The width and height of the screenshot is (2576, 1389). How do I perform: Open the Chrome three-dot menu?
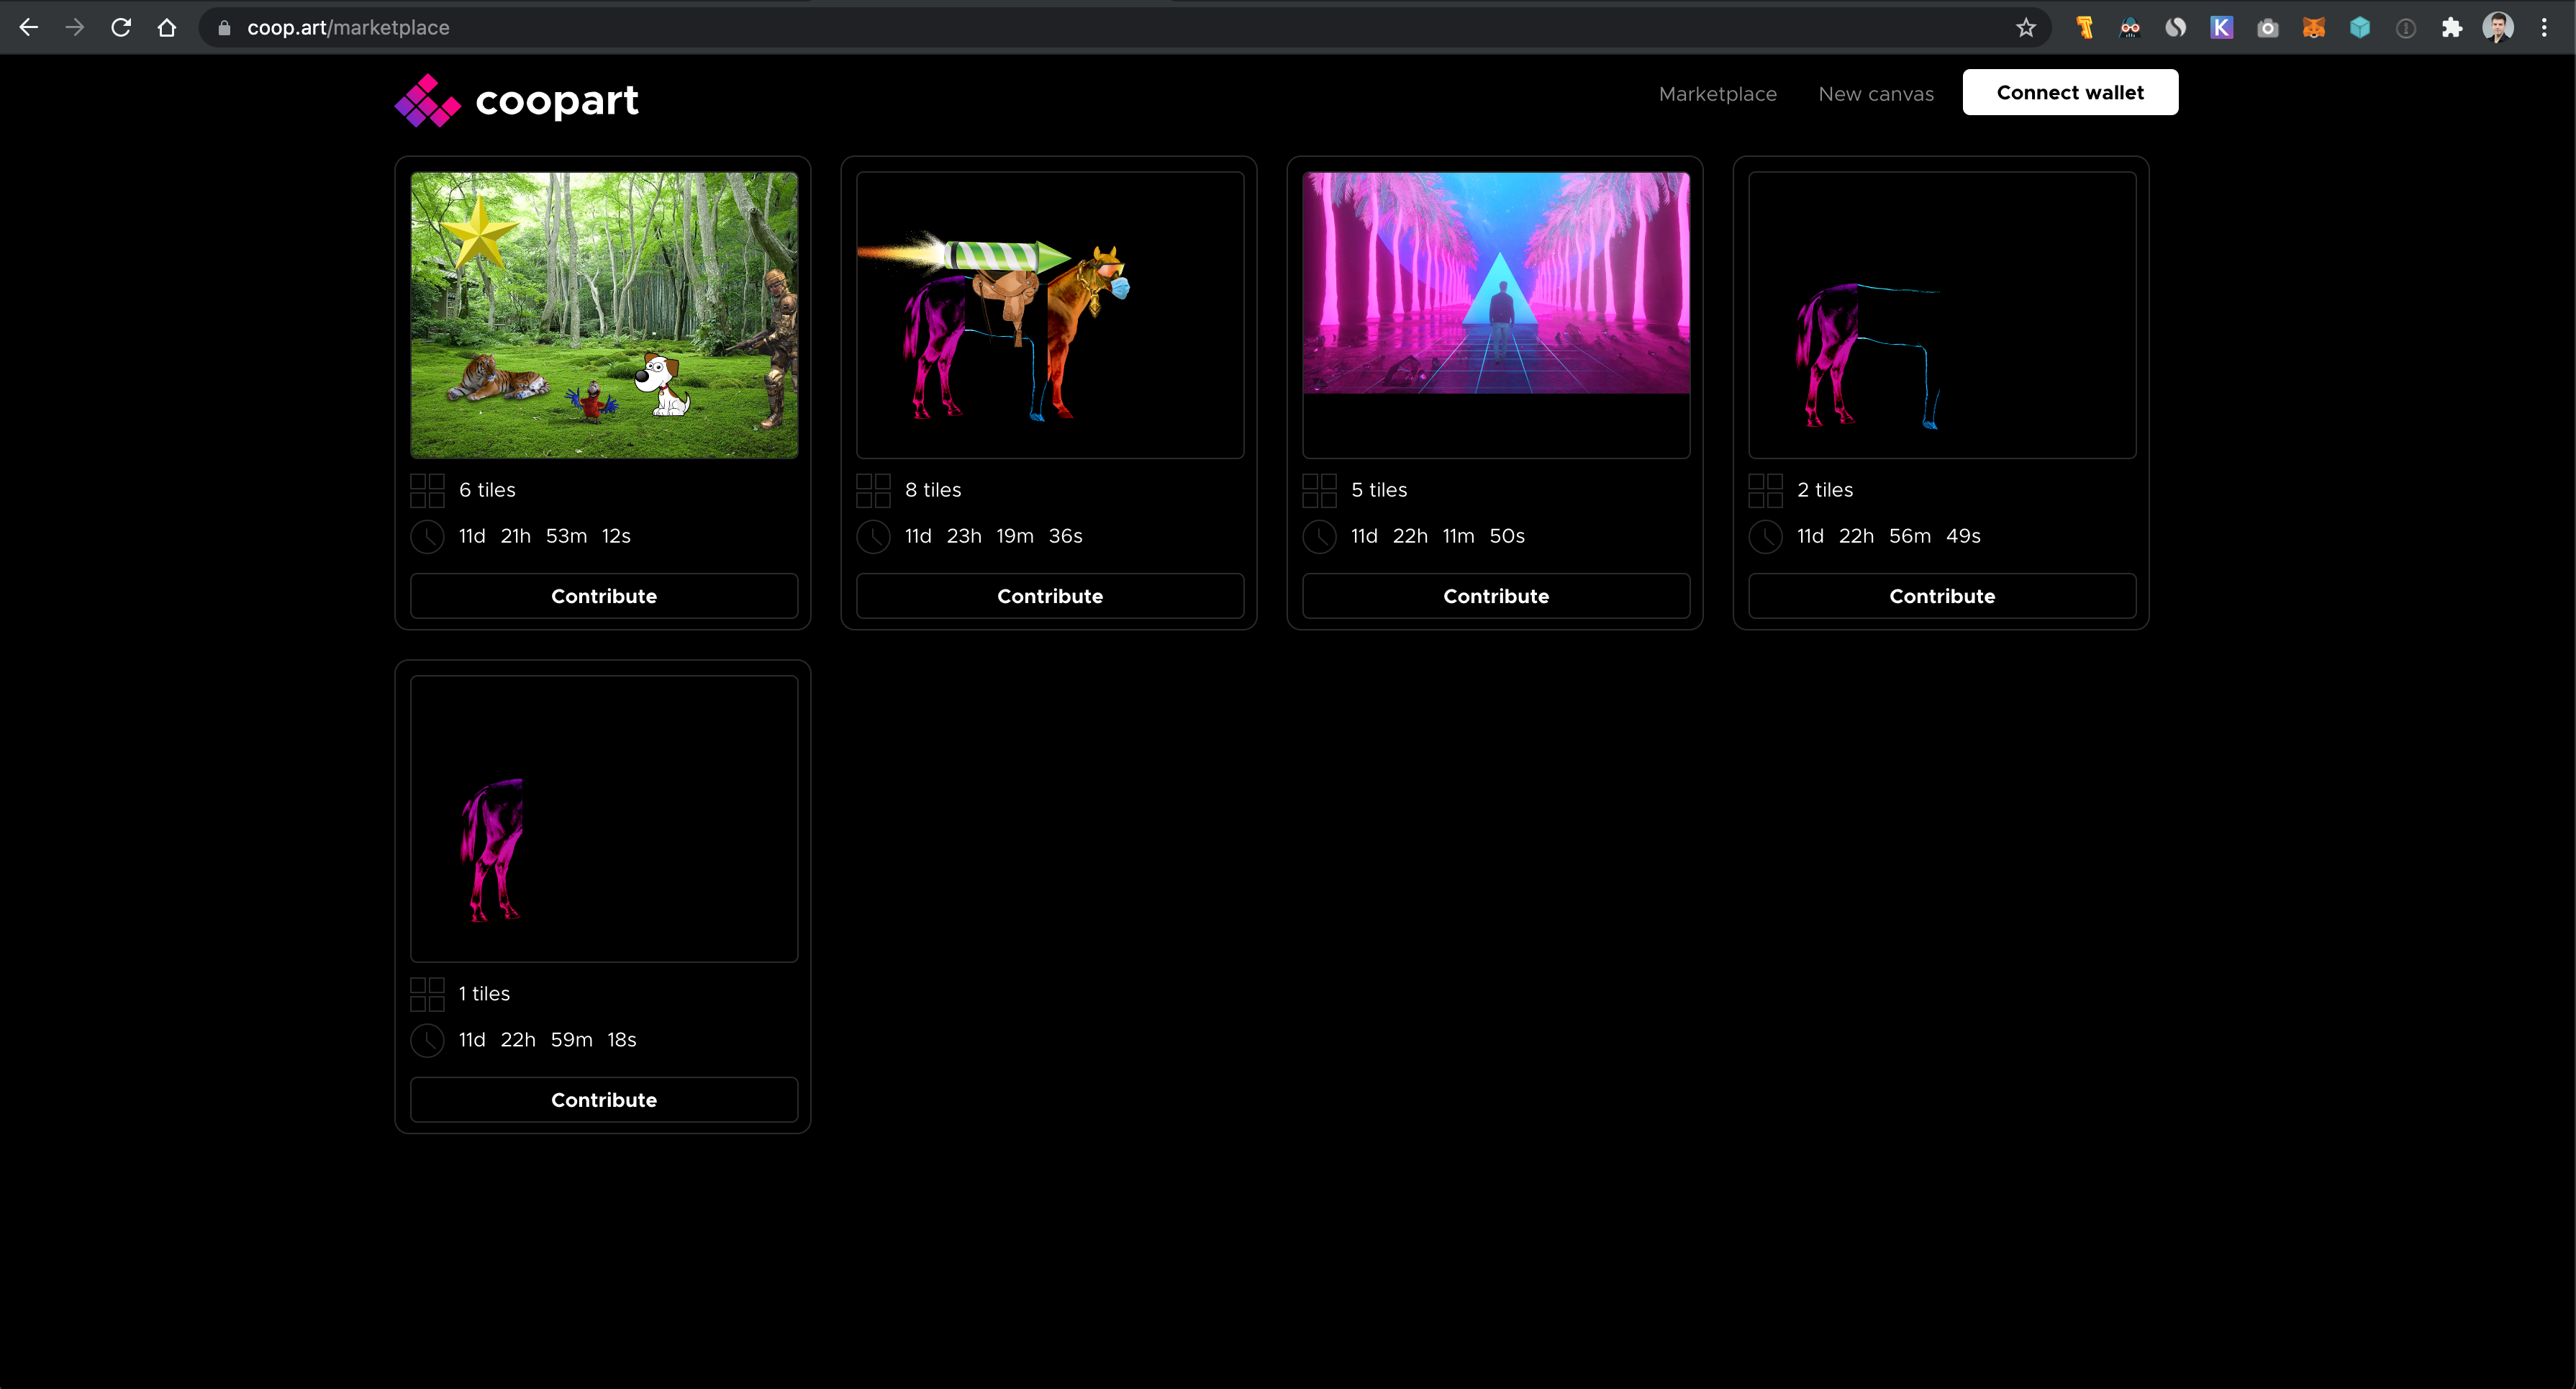click(2544, 28)
